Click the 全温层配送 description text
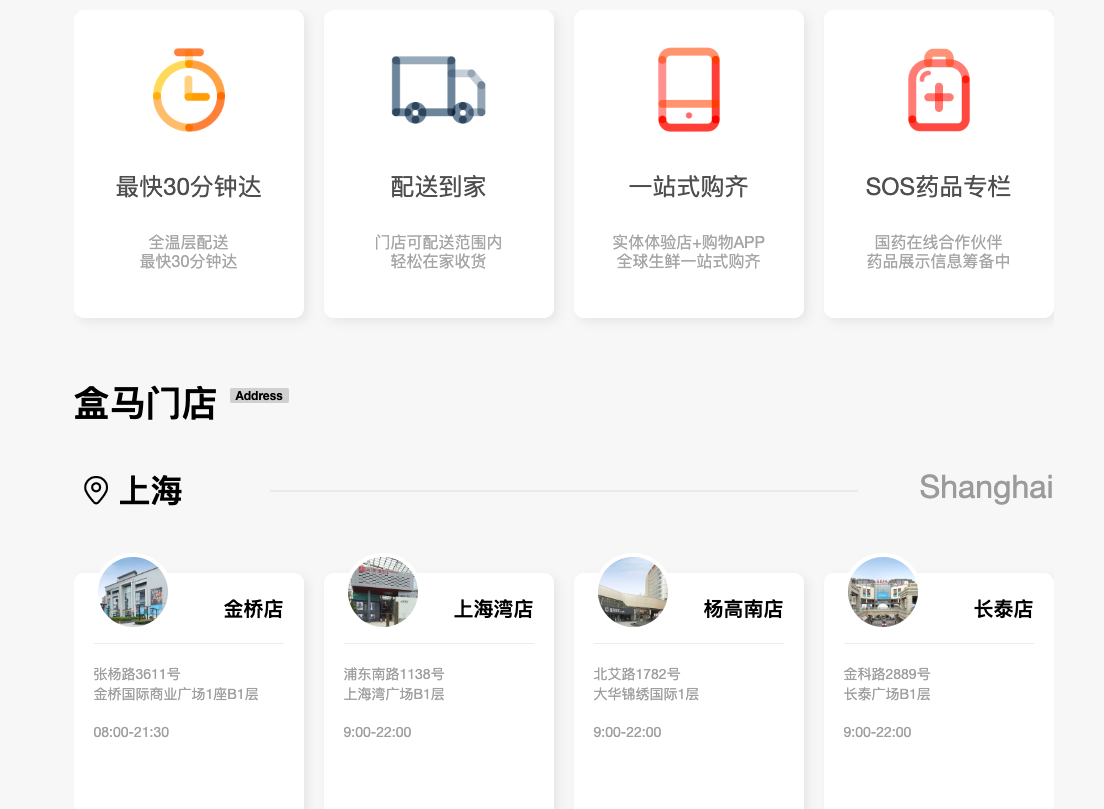Viewport: 1104px width, 809px height. 189,242
